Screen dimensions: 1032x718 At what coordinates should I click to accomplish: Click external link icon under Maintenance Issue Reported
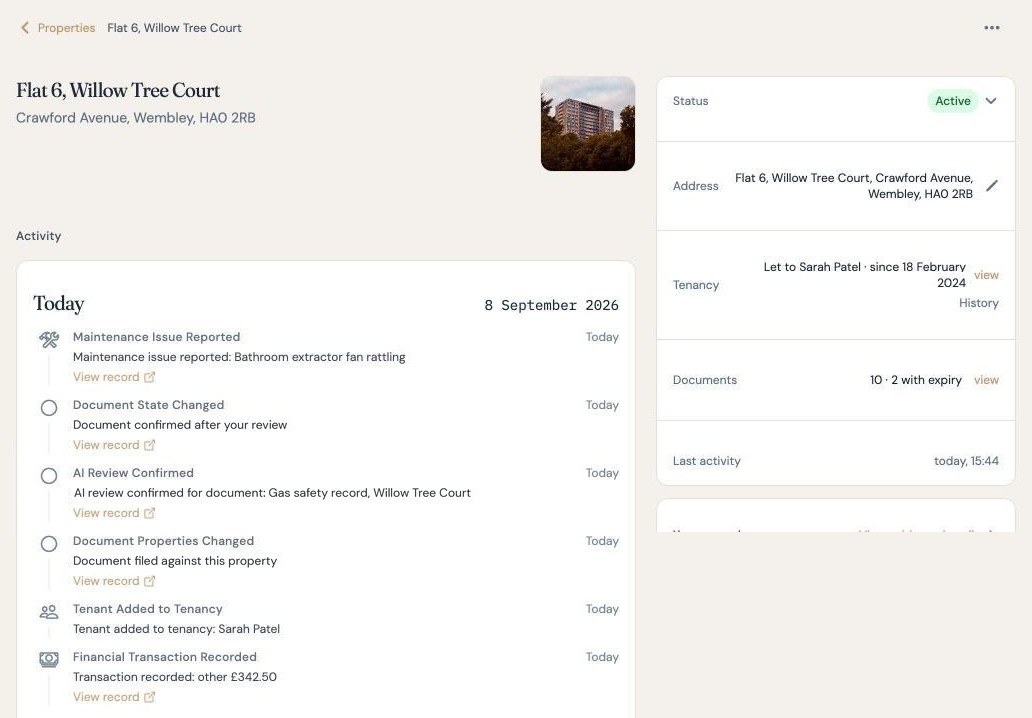tap(149, 377)
